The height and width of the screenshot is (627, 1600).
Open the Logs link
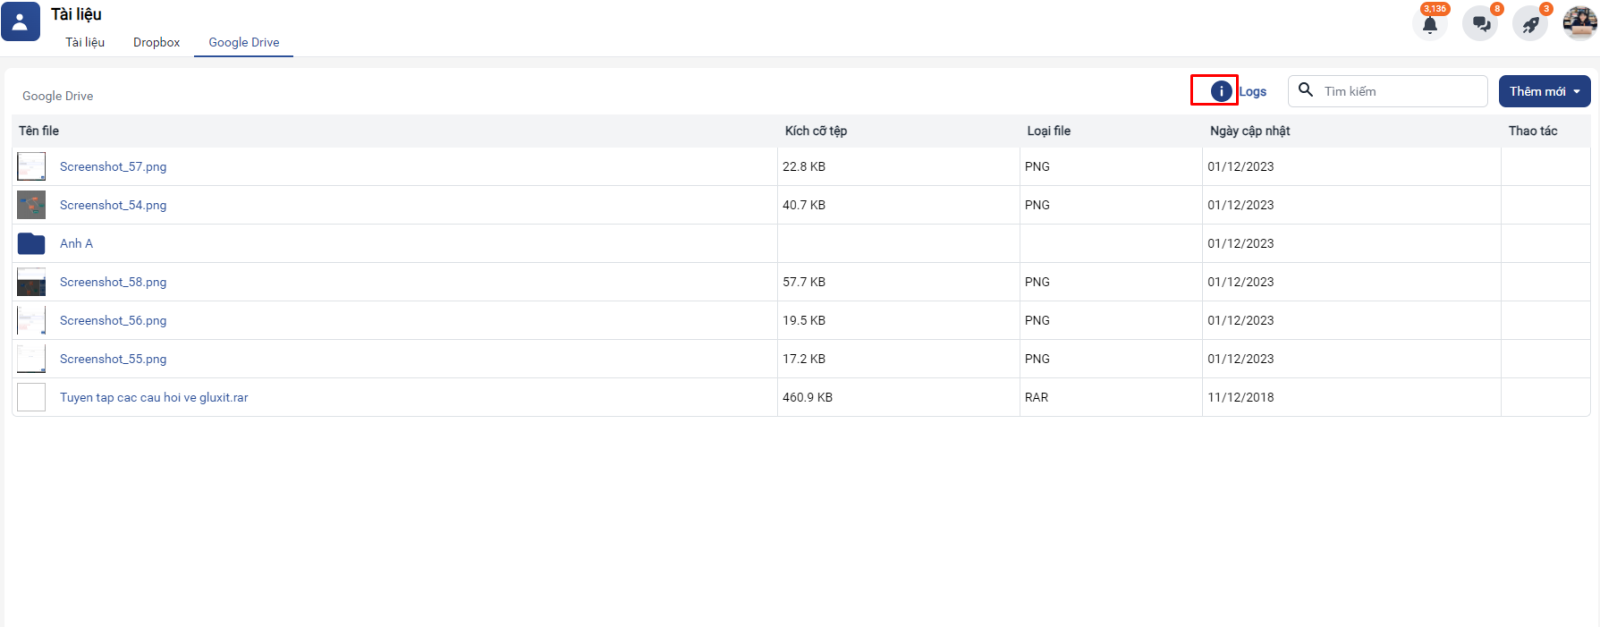(x=1253, y=91)
